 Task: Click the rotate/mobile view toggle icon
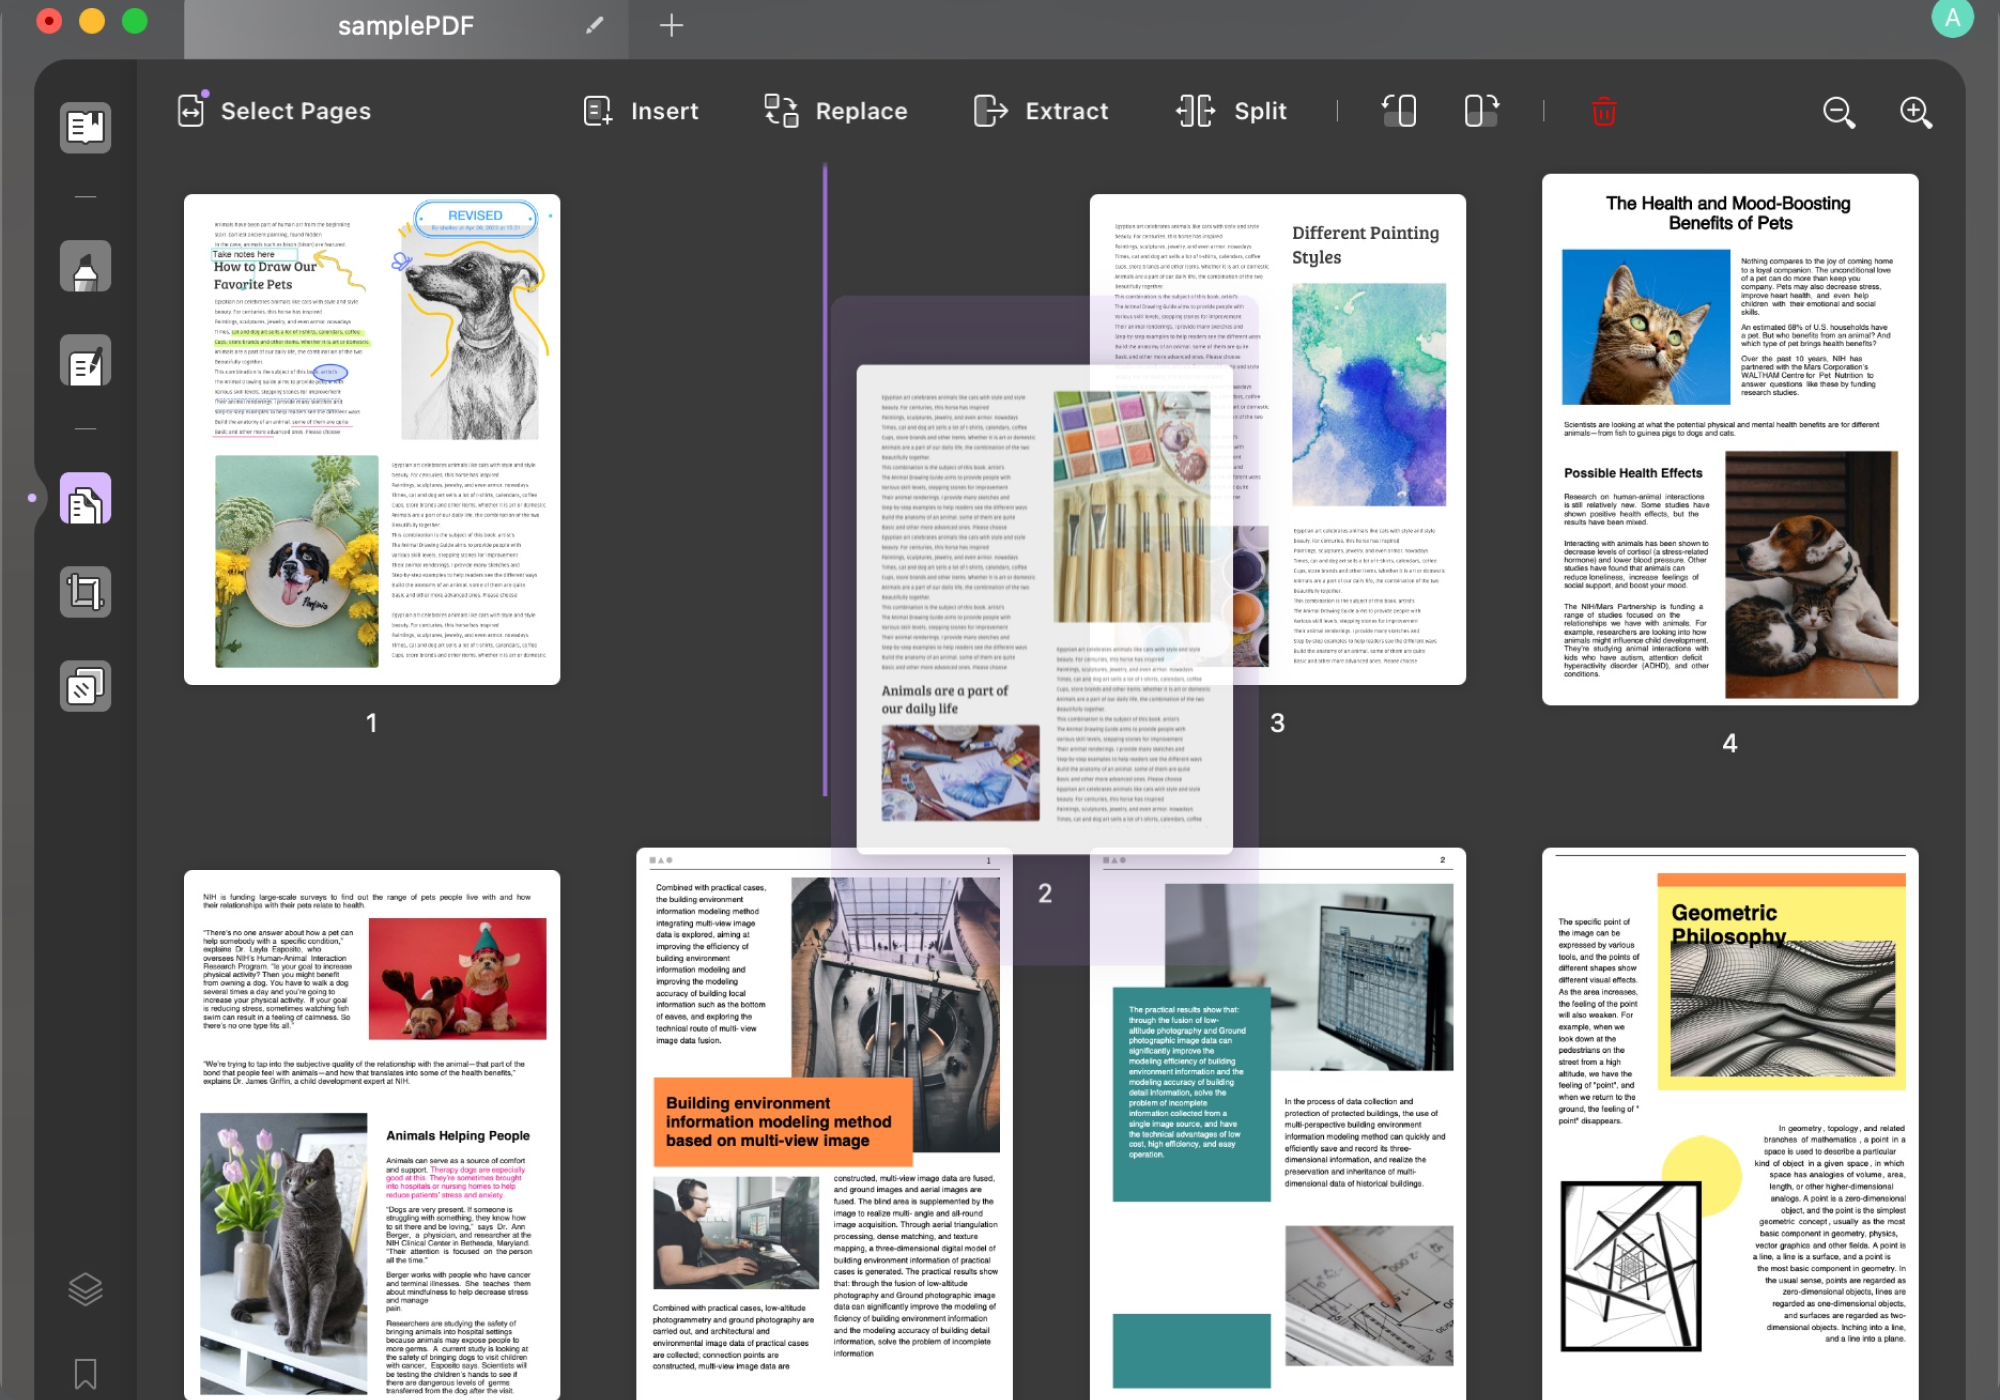coord(1398,111)
